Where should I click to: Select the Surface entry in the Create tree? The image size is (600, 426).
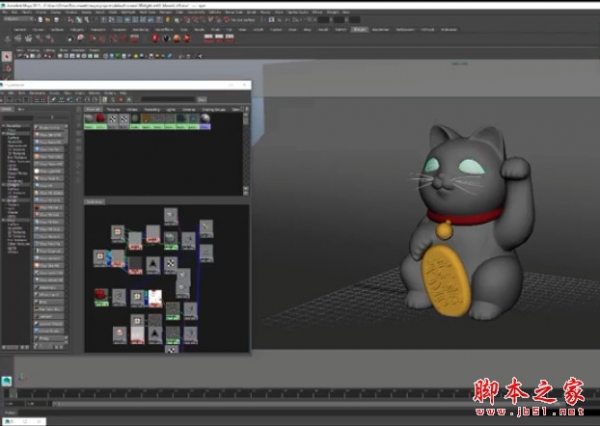13,138
